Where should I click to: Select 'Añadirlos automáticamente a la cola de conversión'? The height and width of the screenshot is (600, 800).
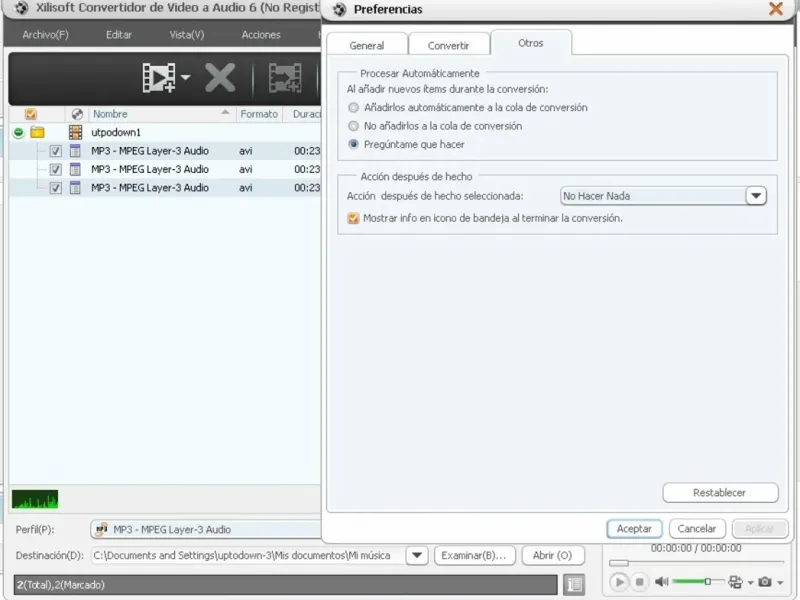point(353,108)
